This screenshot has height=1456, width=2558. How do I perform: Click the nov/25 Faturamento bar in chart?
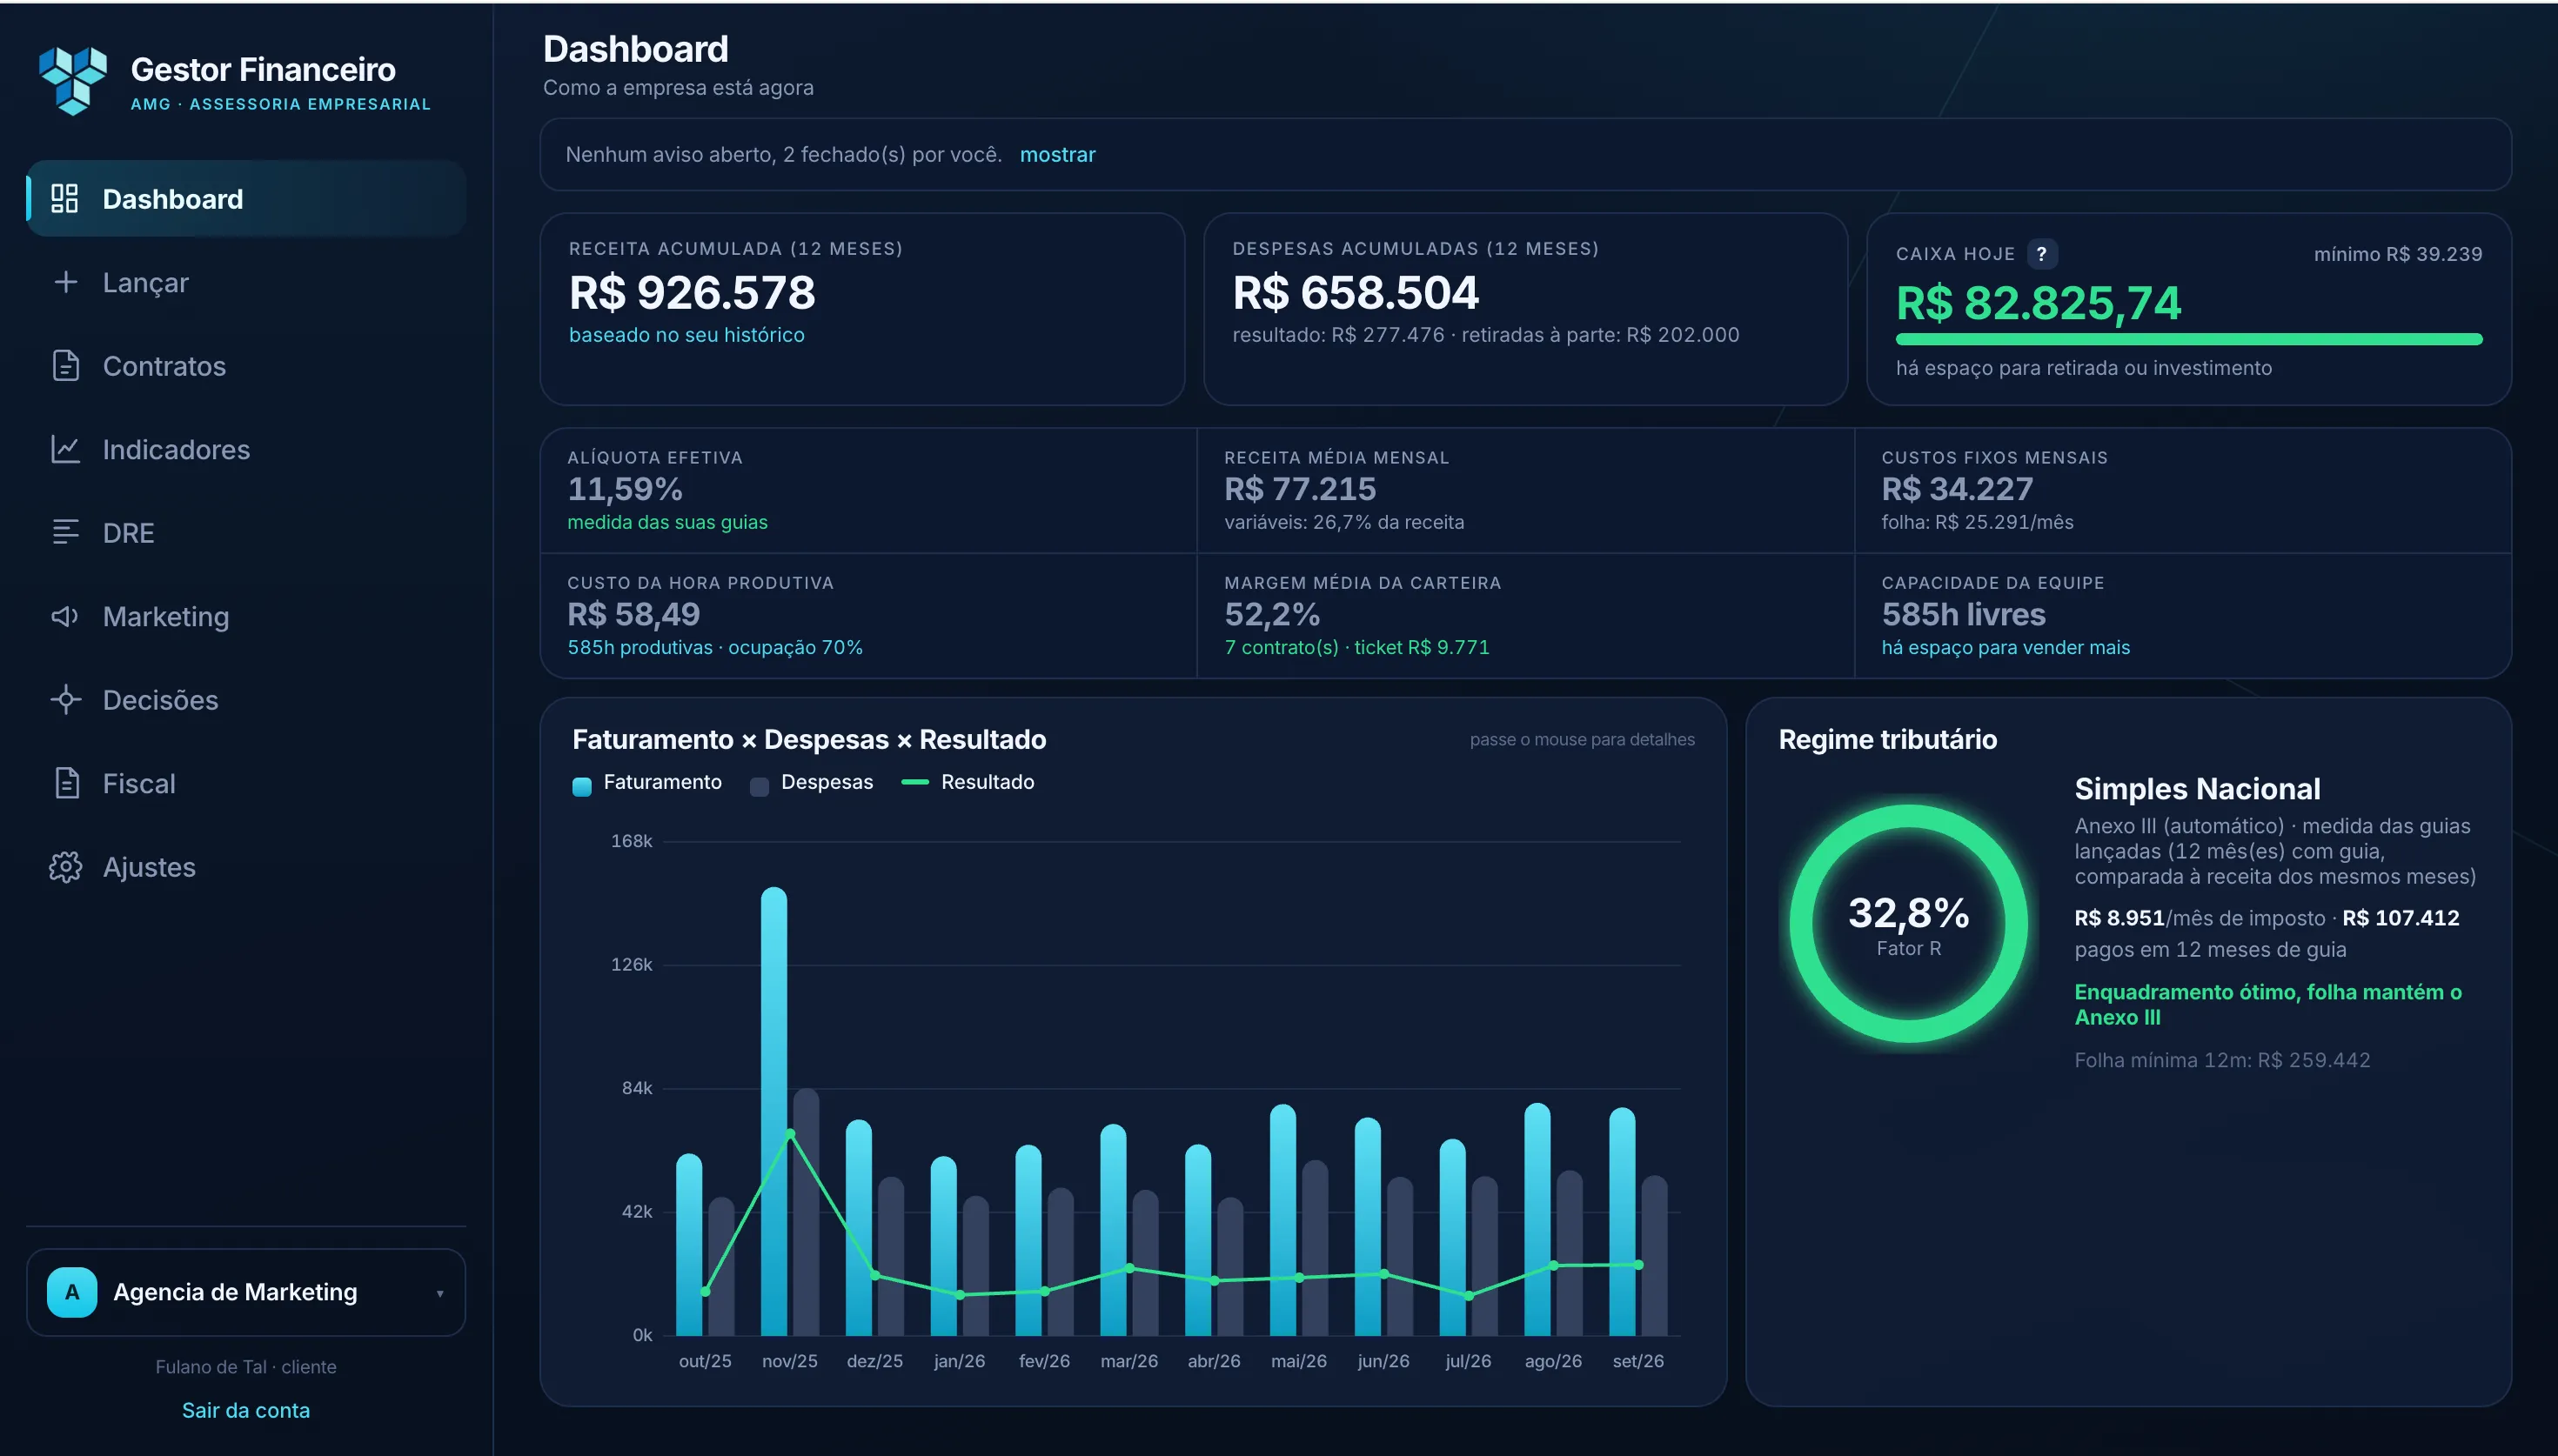click(773, 1111)
